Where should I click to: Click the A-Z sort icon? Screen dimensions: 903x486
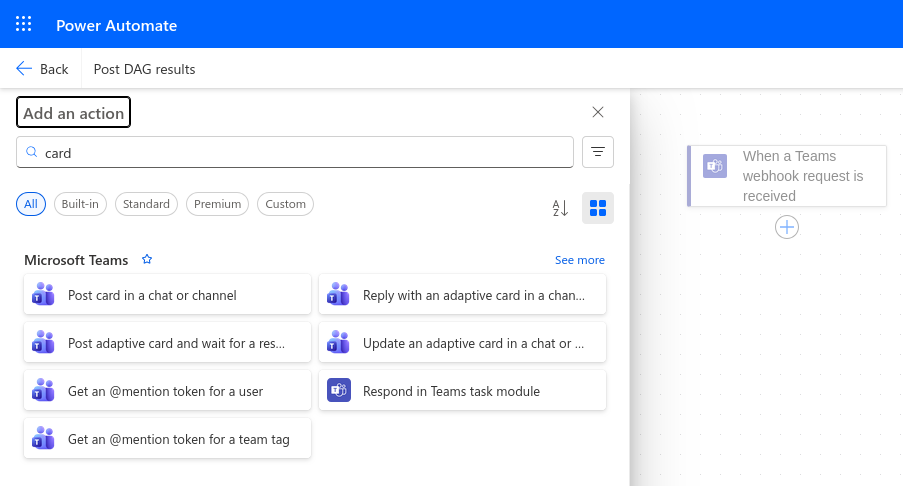(x=560, y=208)
